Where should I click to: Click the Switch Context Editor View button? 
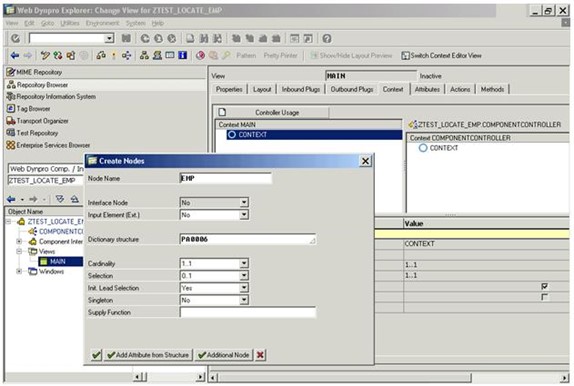(441, 56)
